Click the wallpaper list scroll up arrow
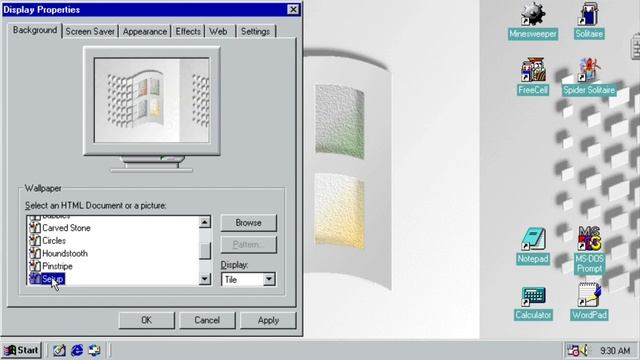Image resolution: width=640 pixels, height=360 pixels. coord(205,222)
